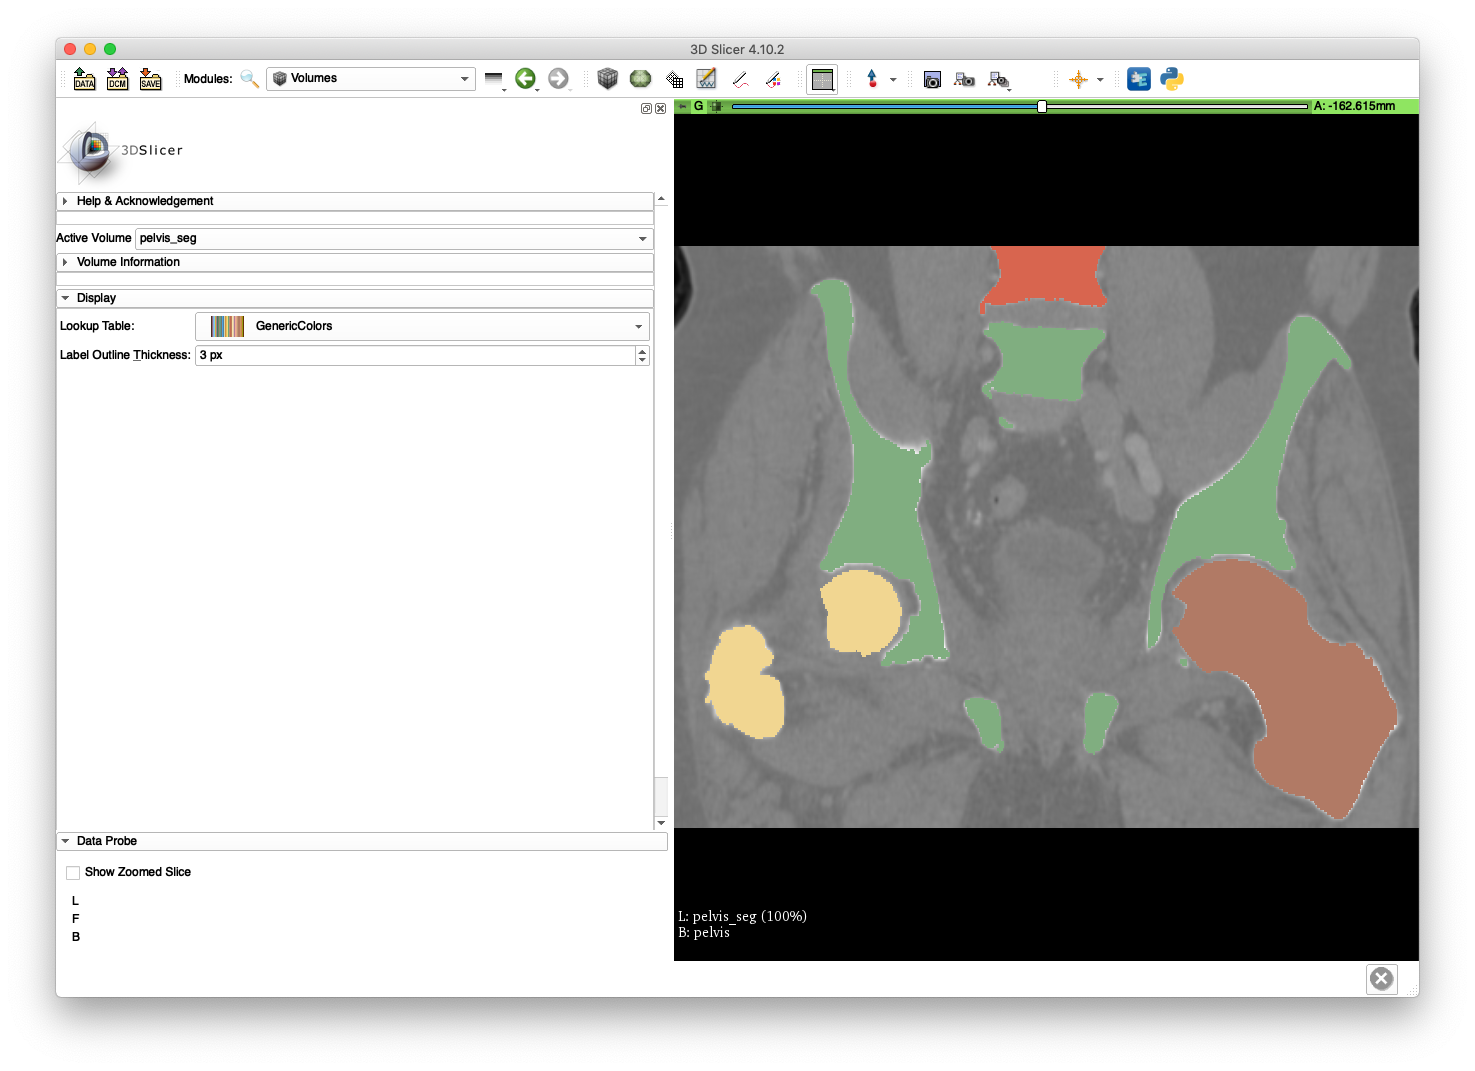1475x1071 pixels.
Task: Click the slice view pin icon
Action: pos(683,106)
